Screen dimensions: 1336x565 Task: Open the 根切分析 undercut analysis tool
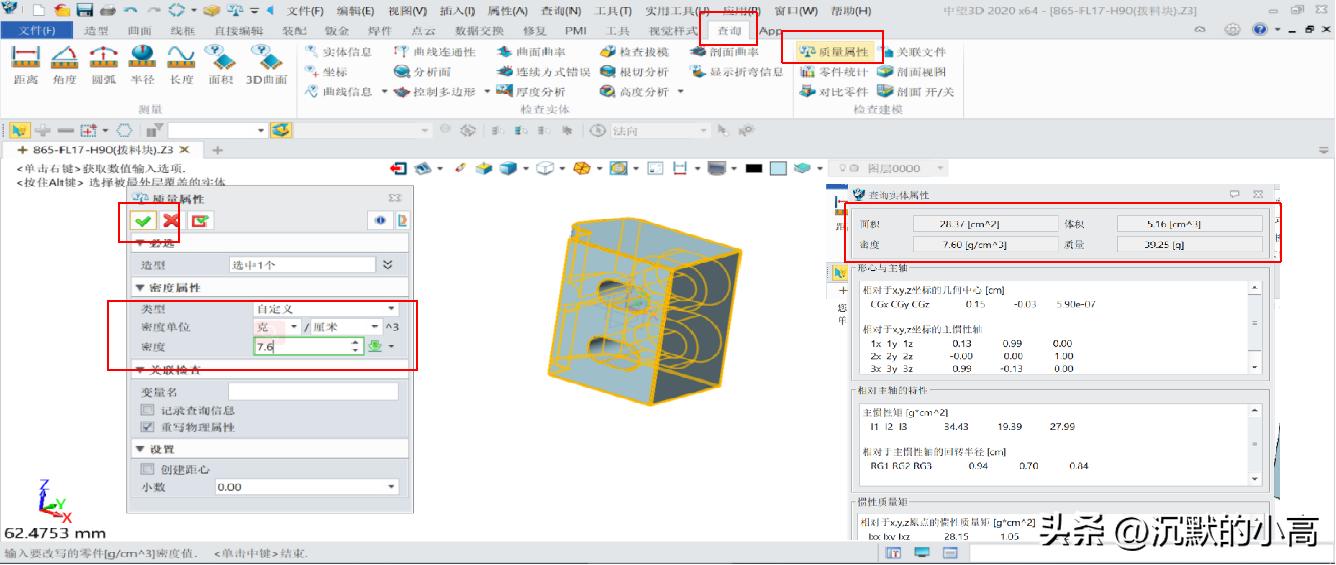coord(635,72)
